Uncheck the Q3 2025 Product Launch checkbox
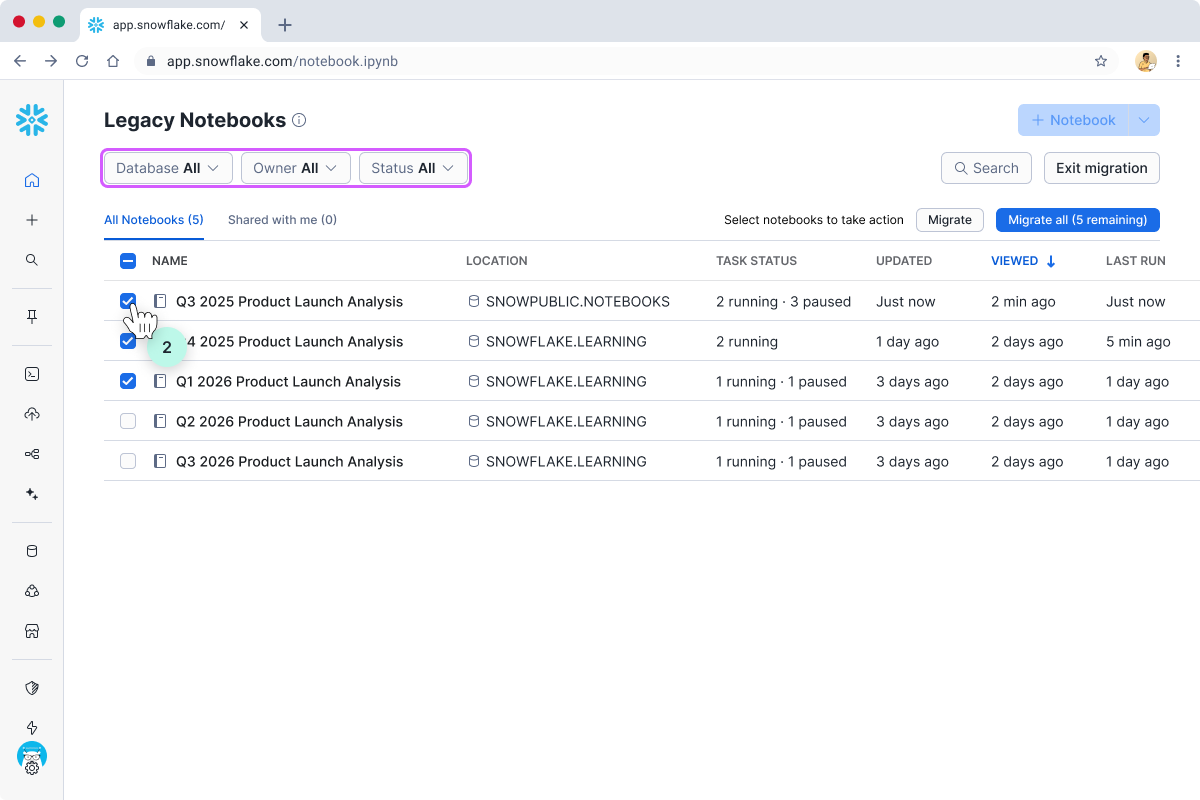This screenshot has width=1200, height=800. [128, 301]
